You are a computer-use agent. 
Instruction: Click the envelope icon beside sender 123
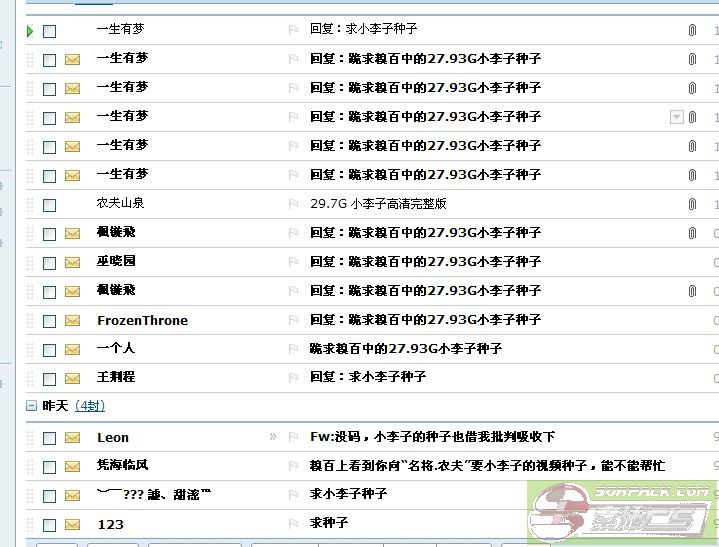click(72, 524)
